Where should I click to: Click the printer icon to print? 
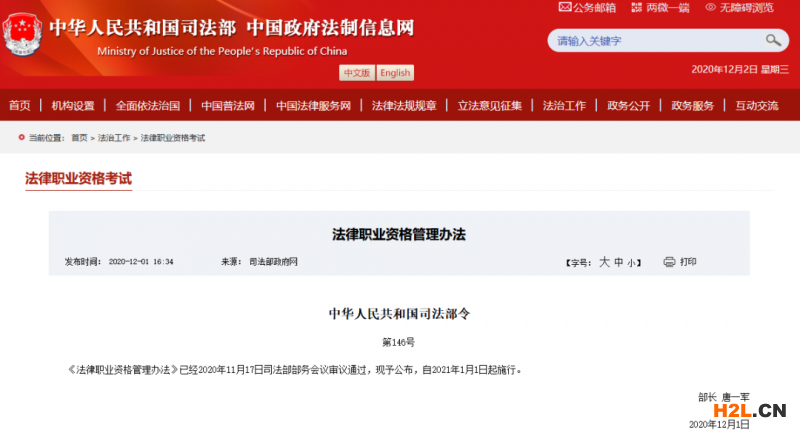pos(669,262)
